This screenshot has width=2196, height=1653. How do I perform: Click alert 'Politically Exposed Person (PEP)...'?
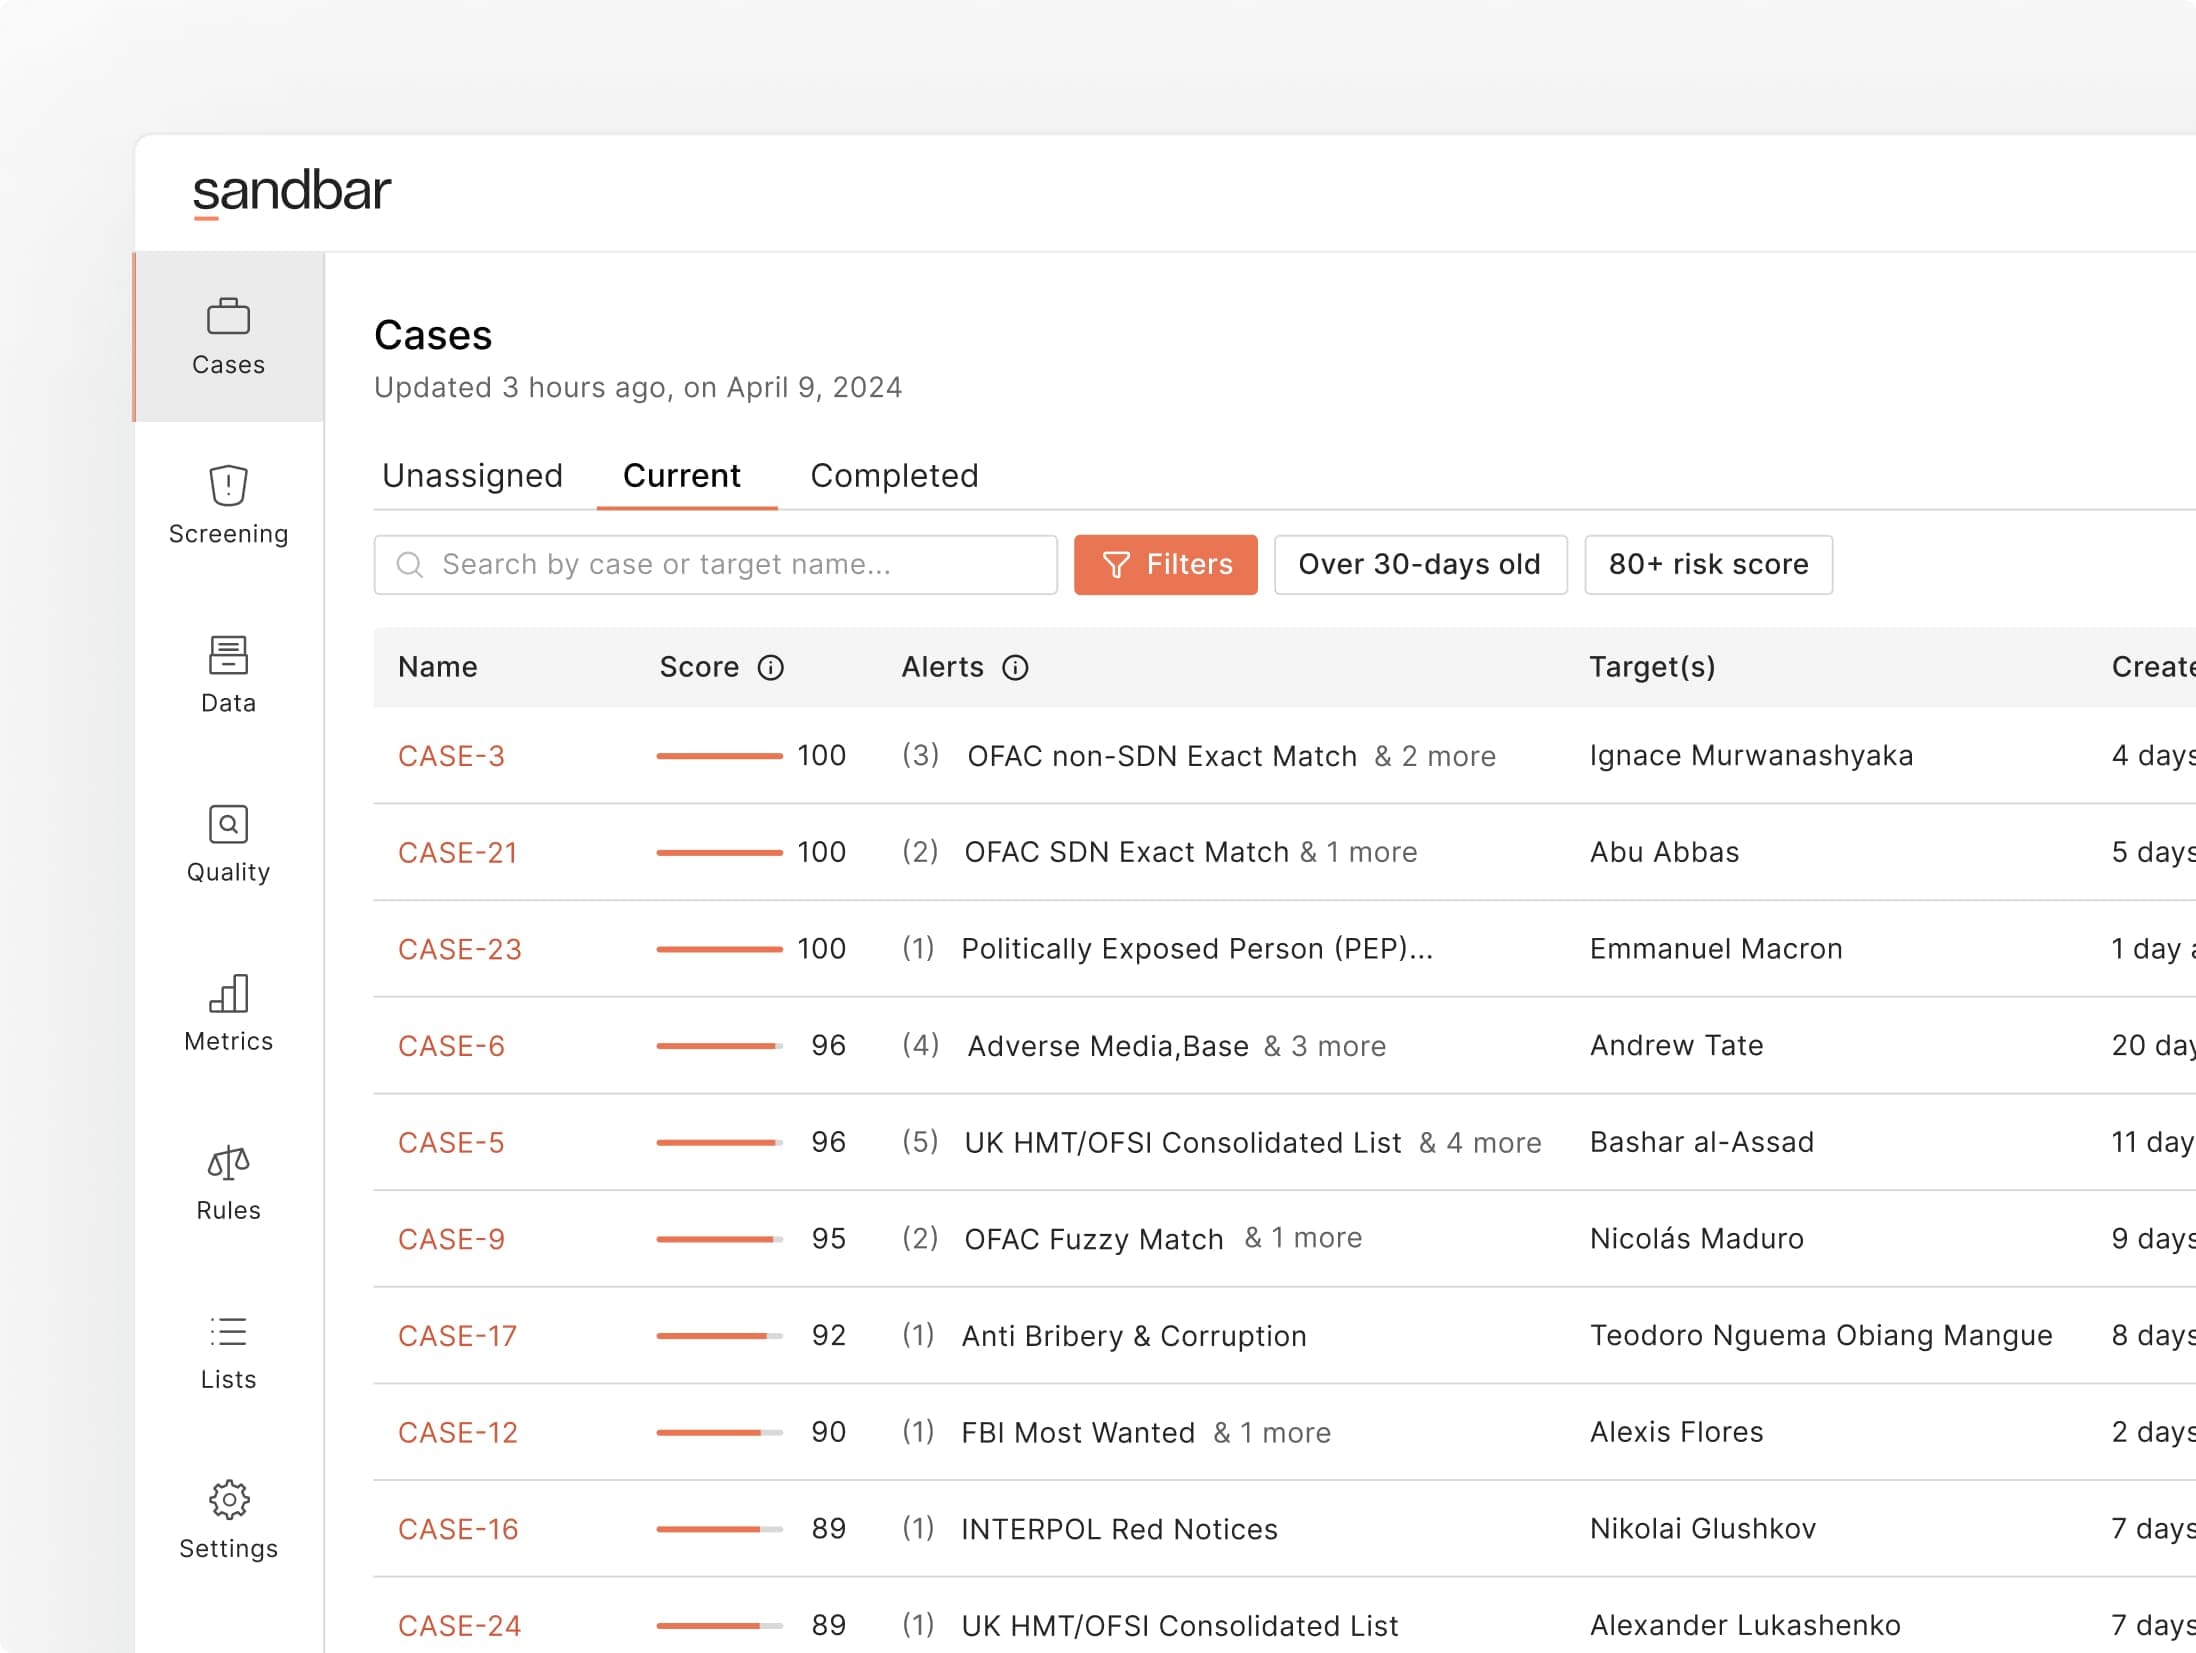coord(1197,949)
